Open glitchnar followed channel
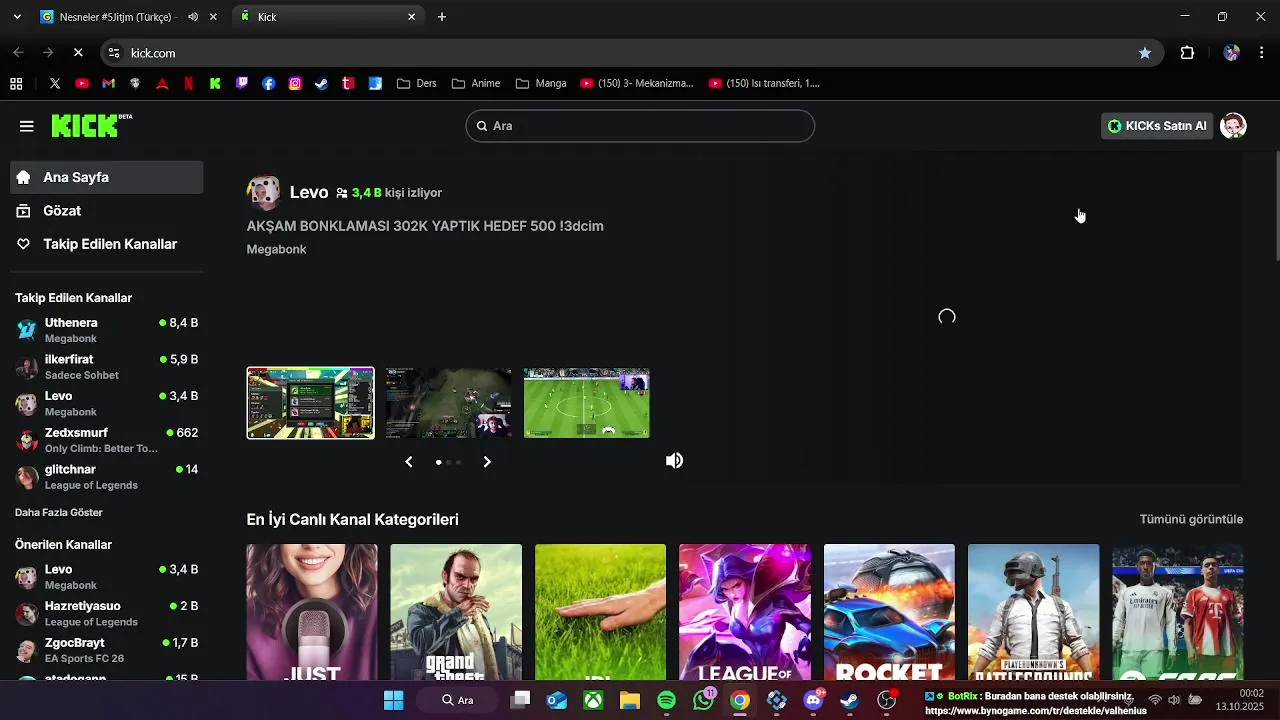Viewport: 1280px width, 720px height. pyautogui.click(x=107, y=477)
